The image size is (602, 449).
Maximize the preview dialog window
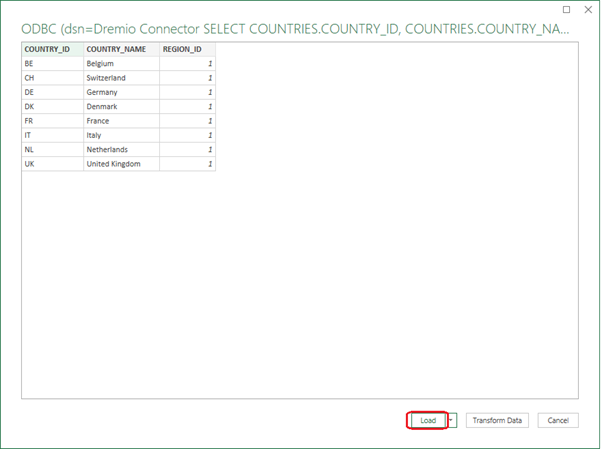point(566,9)
